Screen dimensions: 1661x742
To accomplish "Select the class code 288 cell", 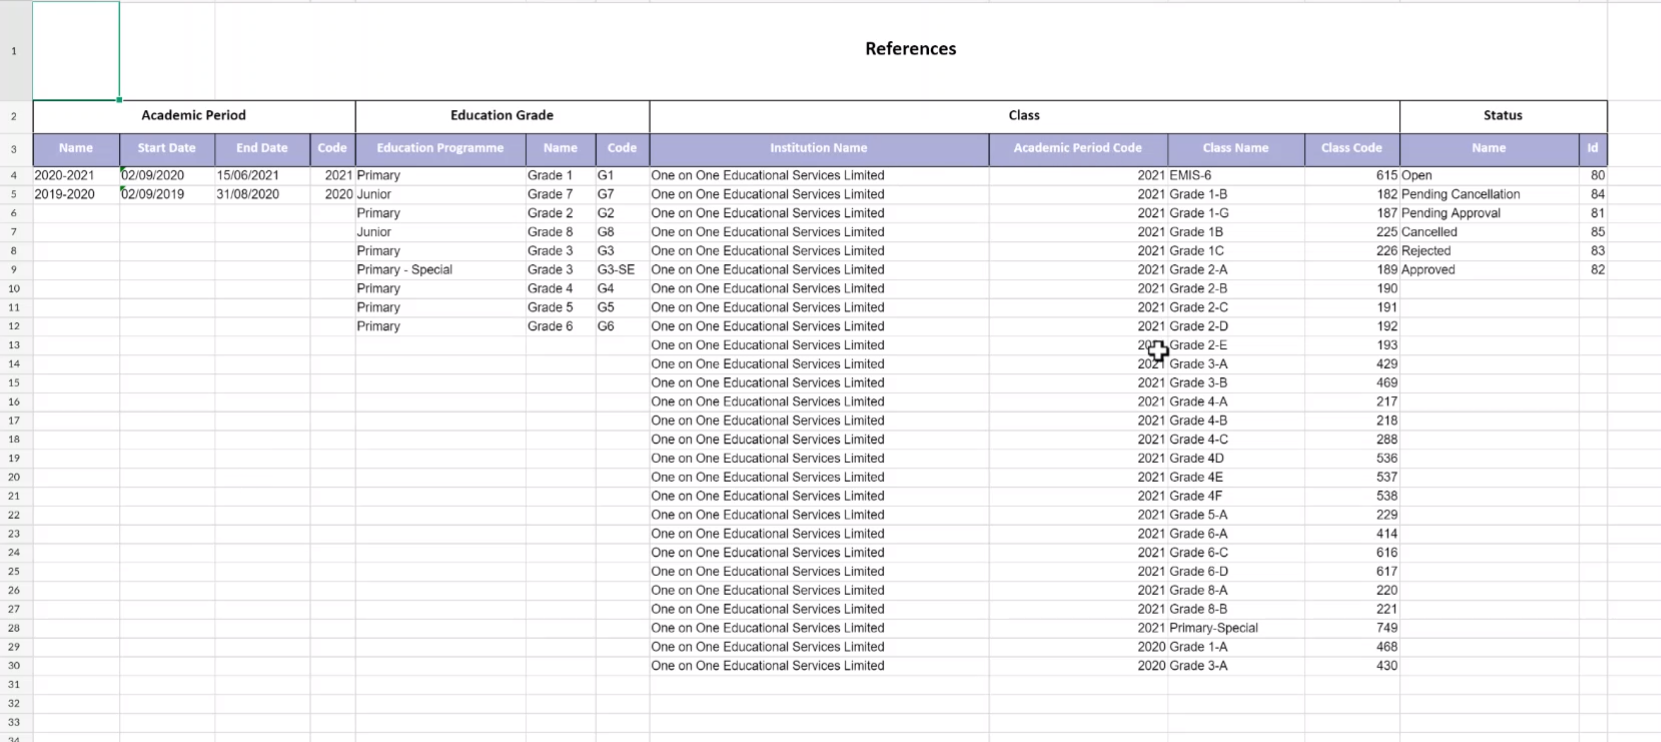I will tap(1352, 439).
